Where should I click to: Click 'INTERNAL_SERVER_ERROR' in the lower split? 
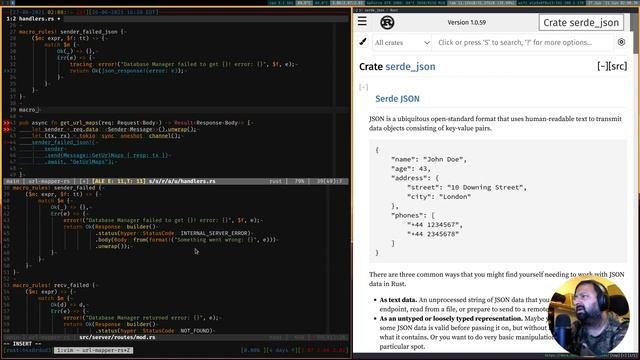pos(215,233)
